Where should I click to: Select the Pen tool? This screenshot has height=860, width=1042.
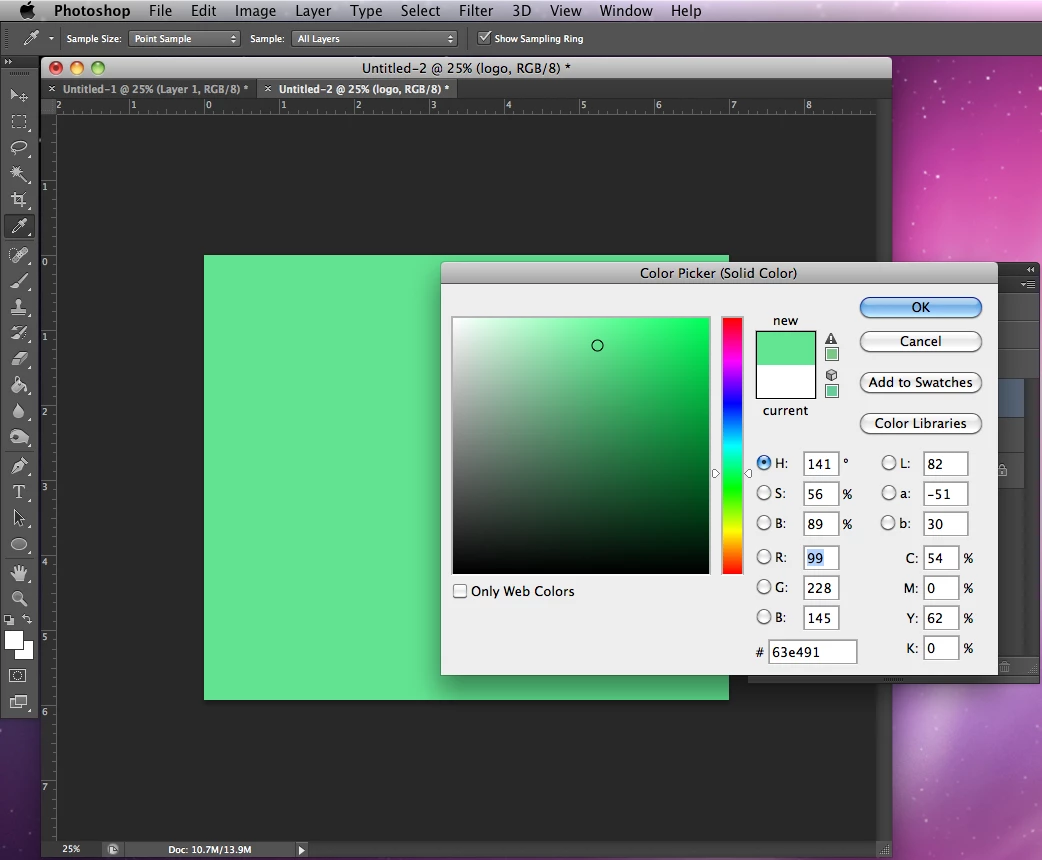click(x=19, y=465)
